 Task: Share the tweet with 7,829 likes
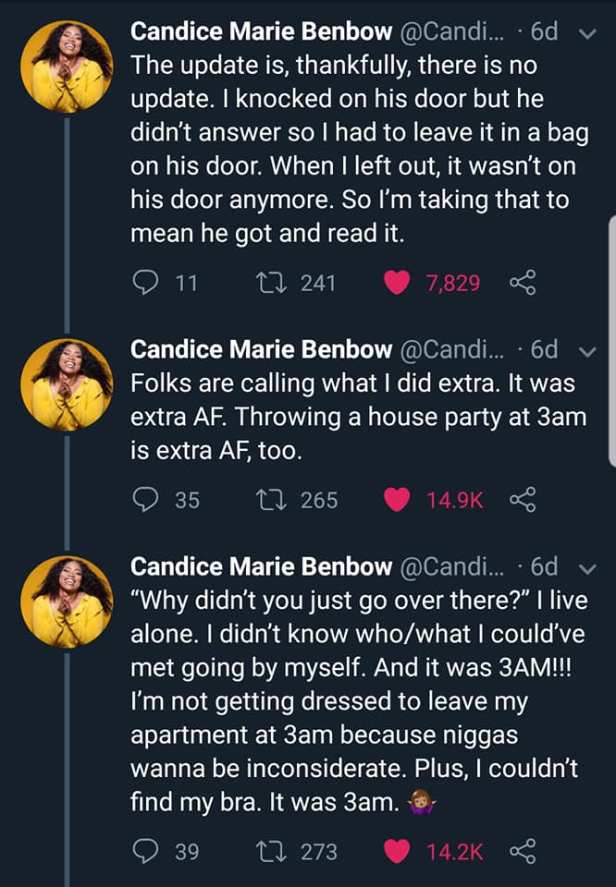pyautogui.click(x=523, y=284)
